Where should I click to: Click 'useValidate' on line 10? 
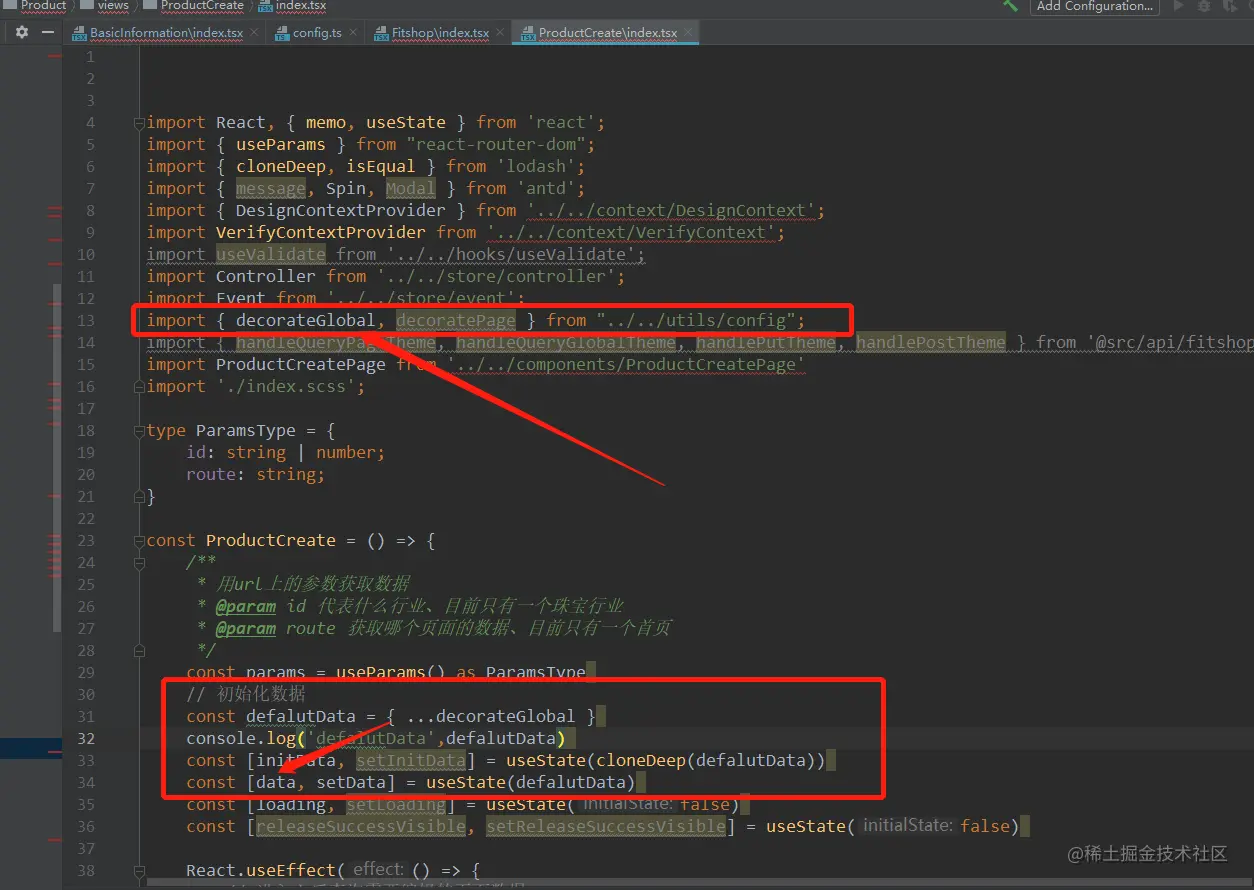271,254
